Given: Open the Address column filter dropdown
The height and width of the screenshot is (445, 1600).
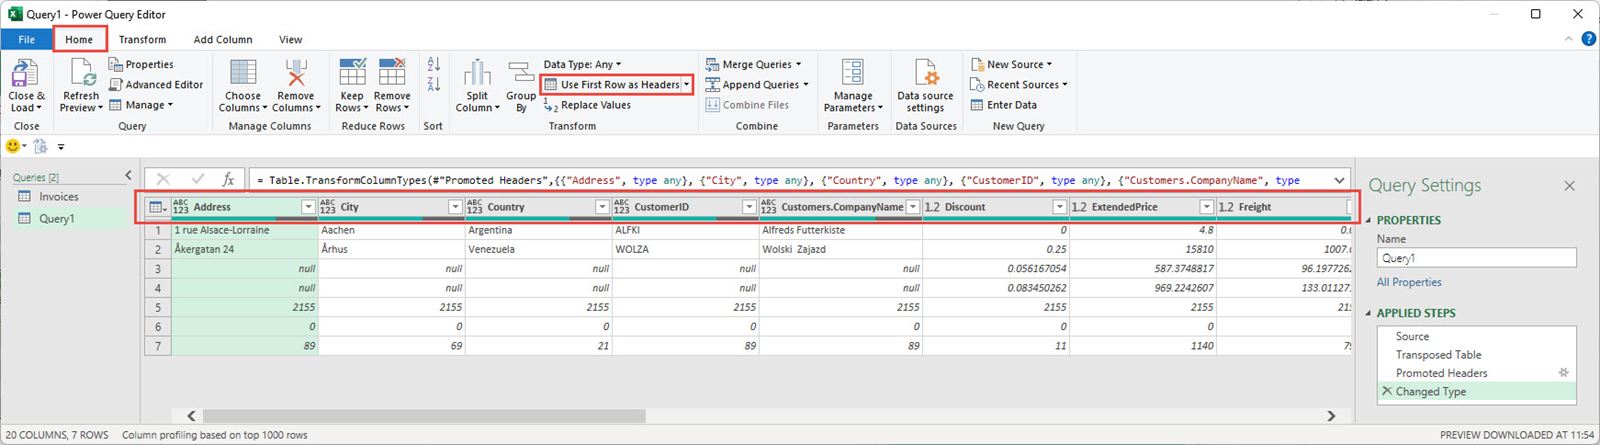Looking at the screenshot, I should click(x=308, y=207).
